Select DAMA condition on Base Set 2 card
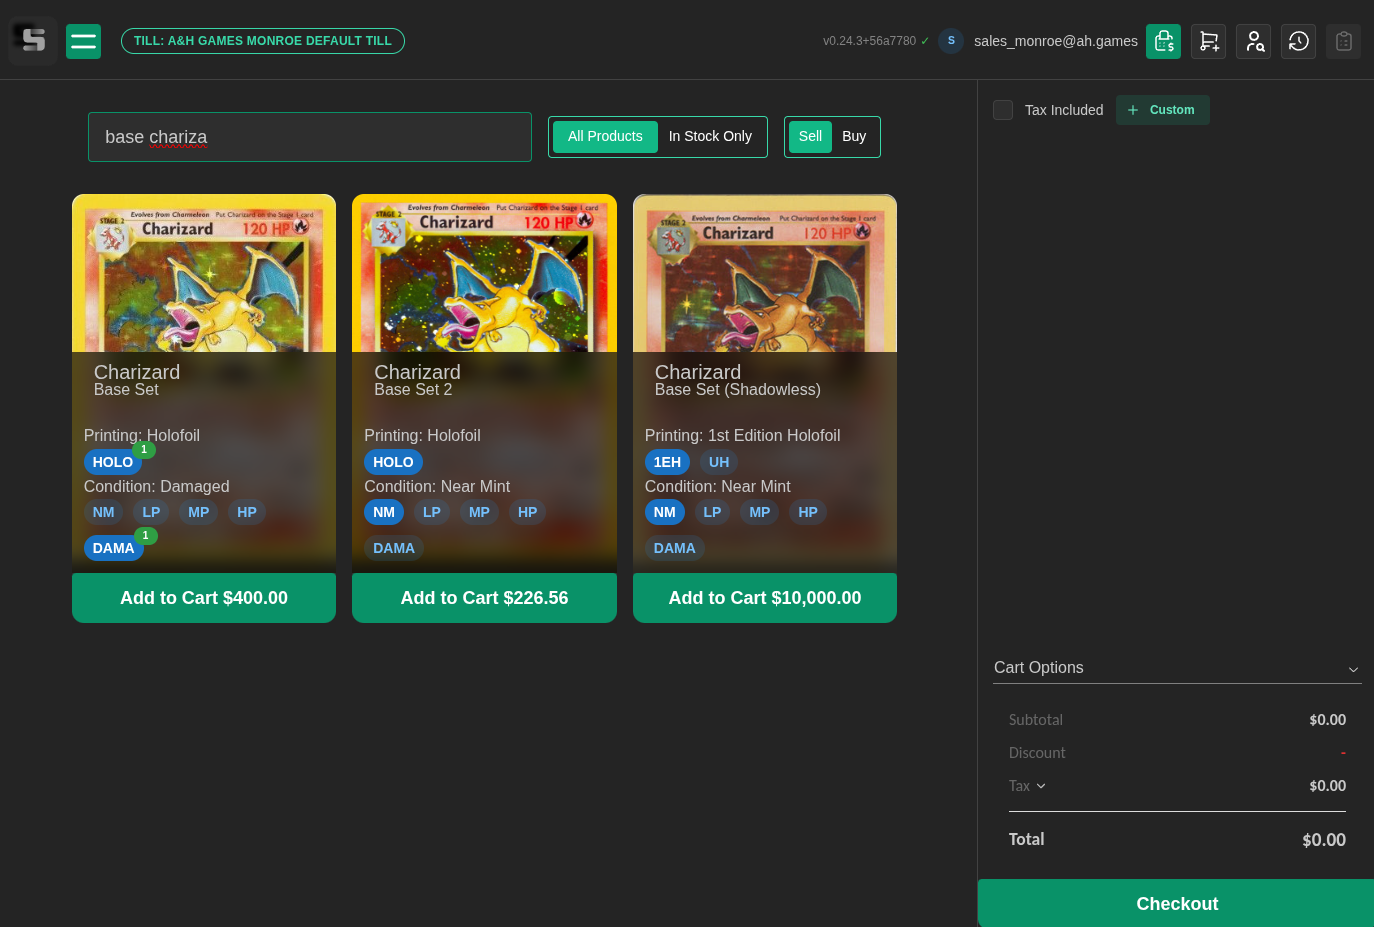1374x927 pixels. pos(394,548)
